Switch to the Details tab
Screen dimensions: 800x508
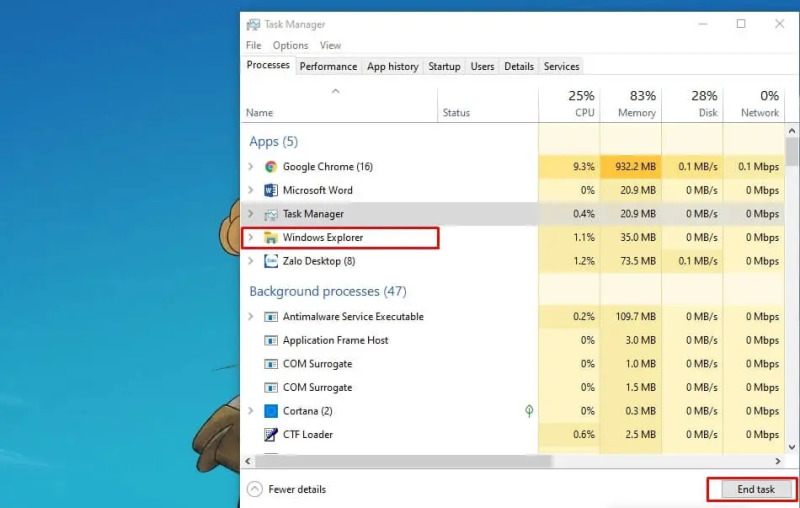coord(519,66)
